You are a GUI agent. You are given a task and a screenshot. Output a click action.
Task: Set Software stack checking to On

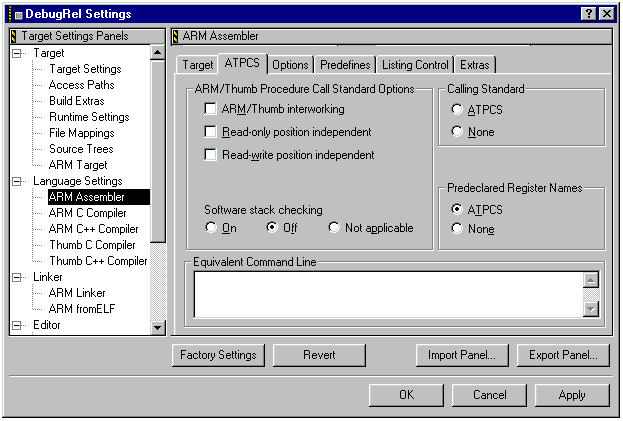click(x=211, y=228)
